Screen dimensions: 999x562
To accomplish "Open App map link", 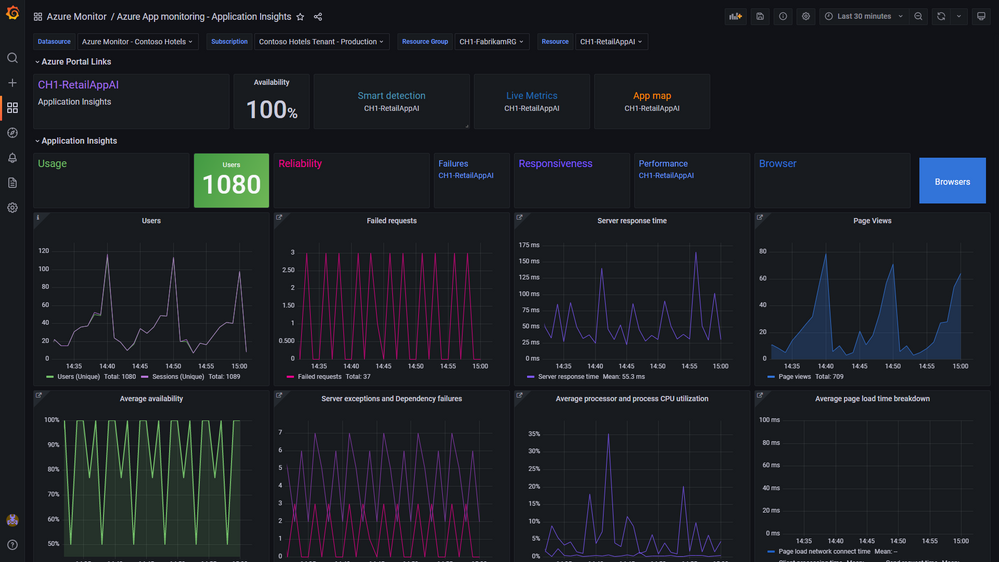I will coord(652,96).
